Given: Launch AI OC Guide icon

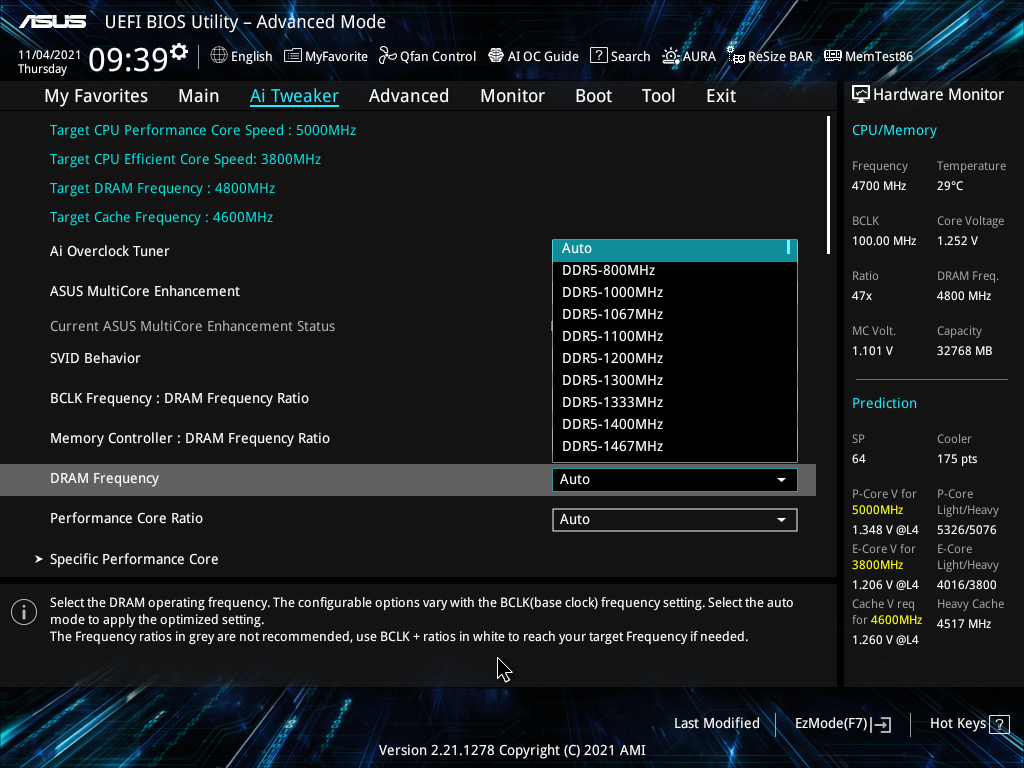Looking at the screenshot, I should [496, 56].
